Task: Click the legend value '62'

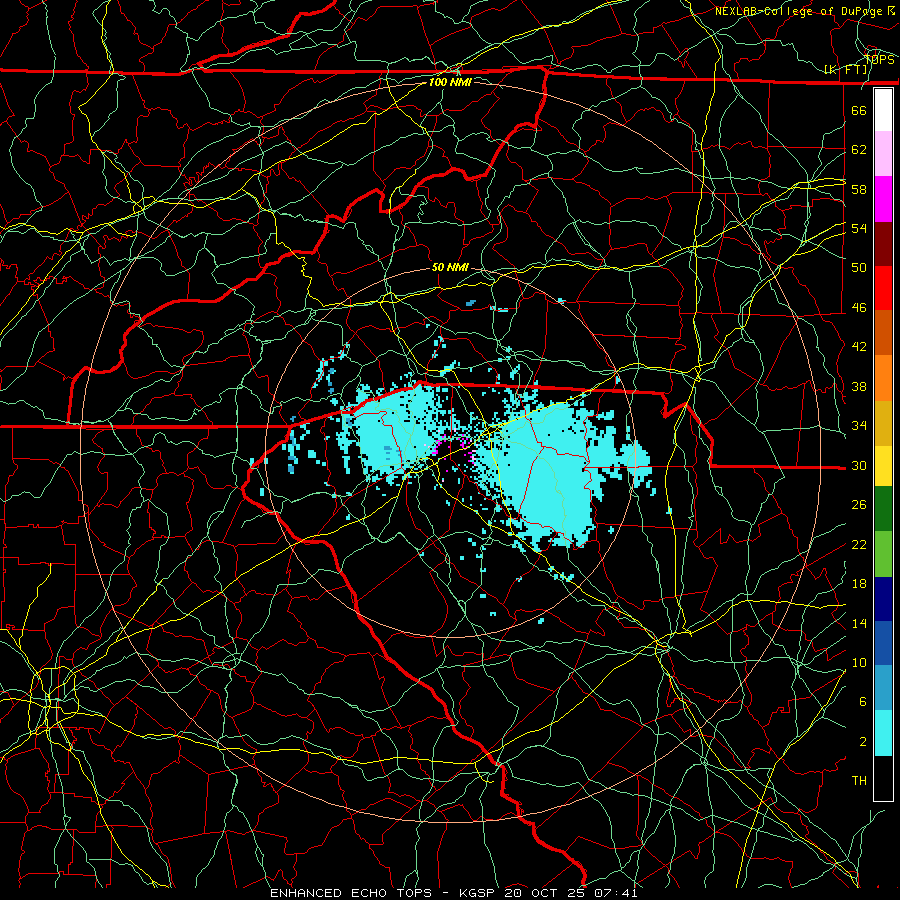Action: (859, 150)
